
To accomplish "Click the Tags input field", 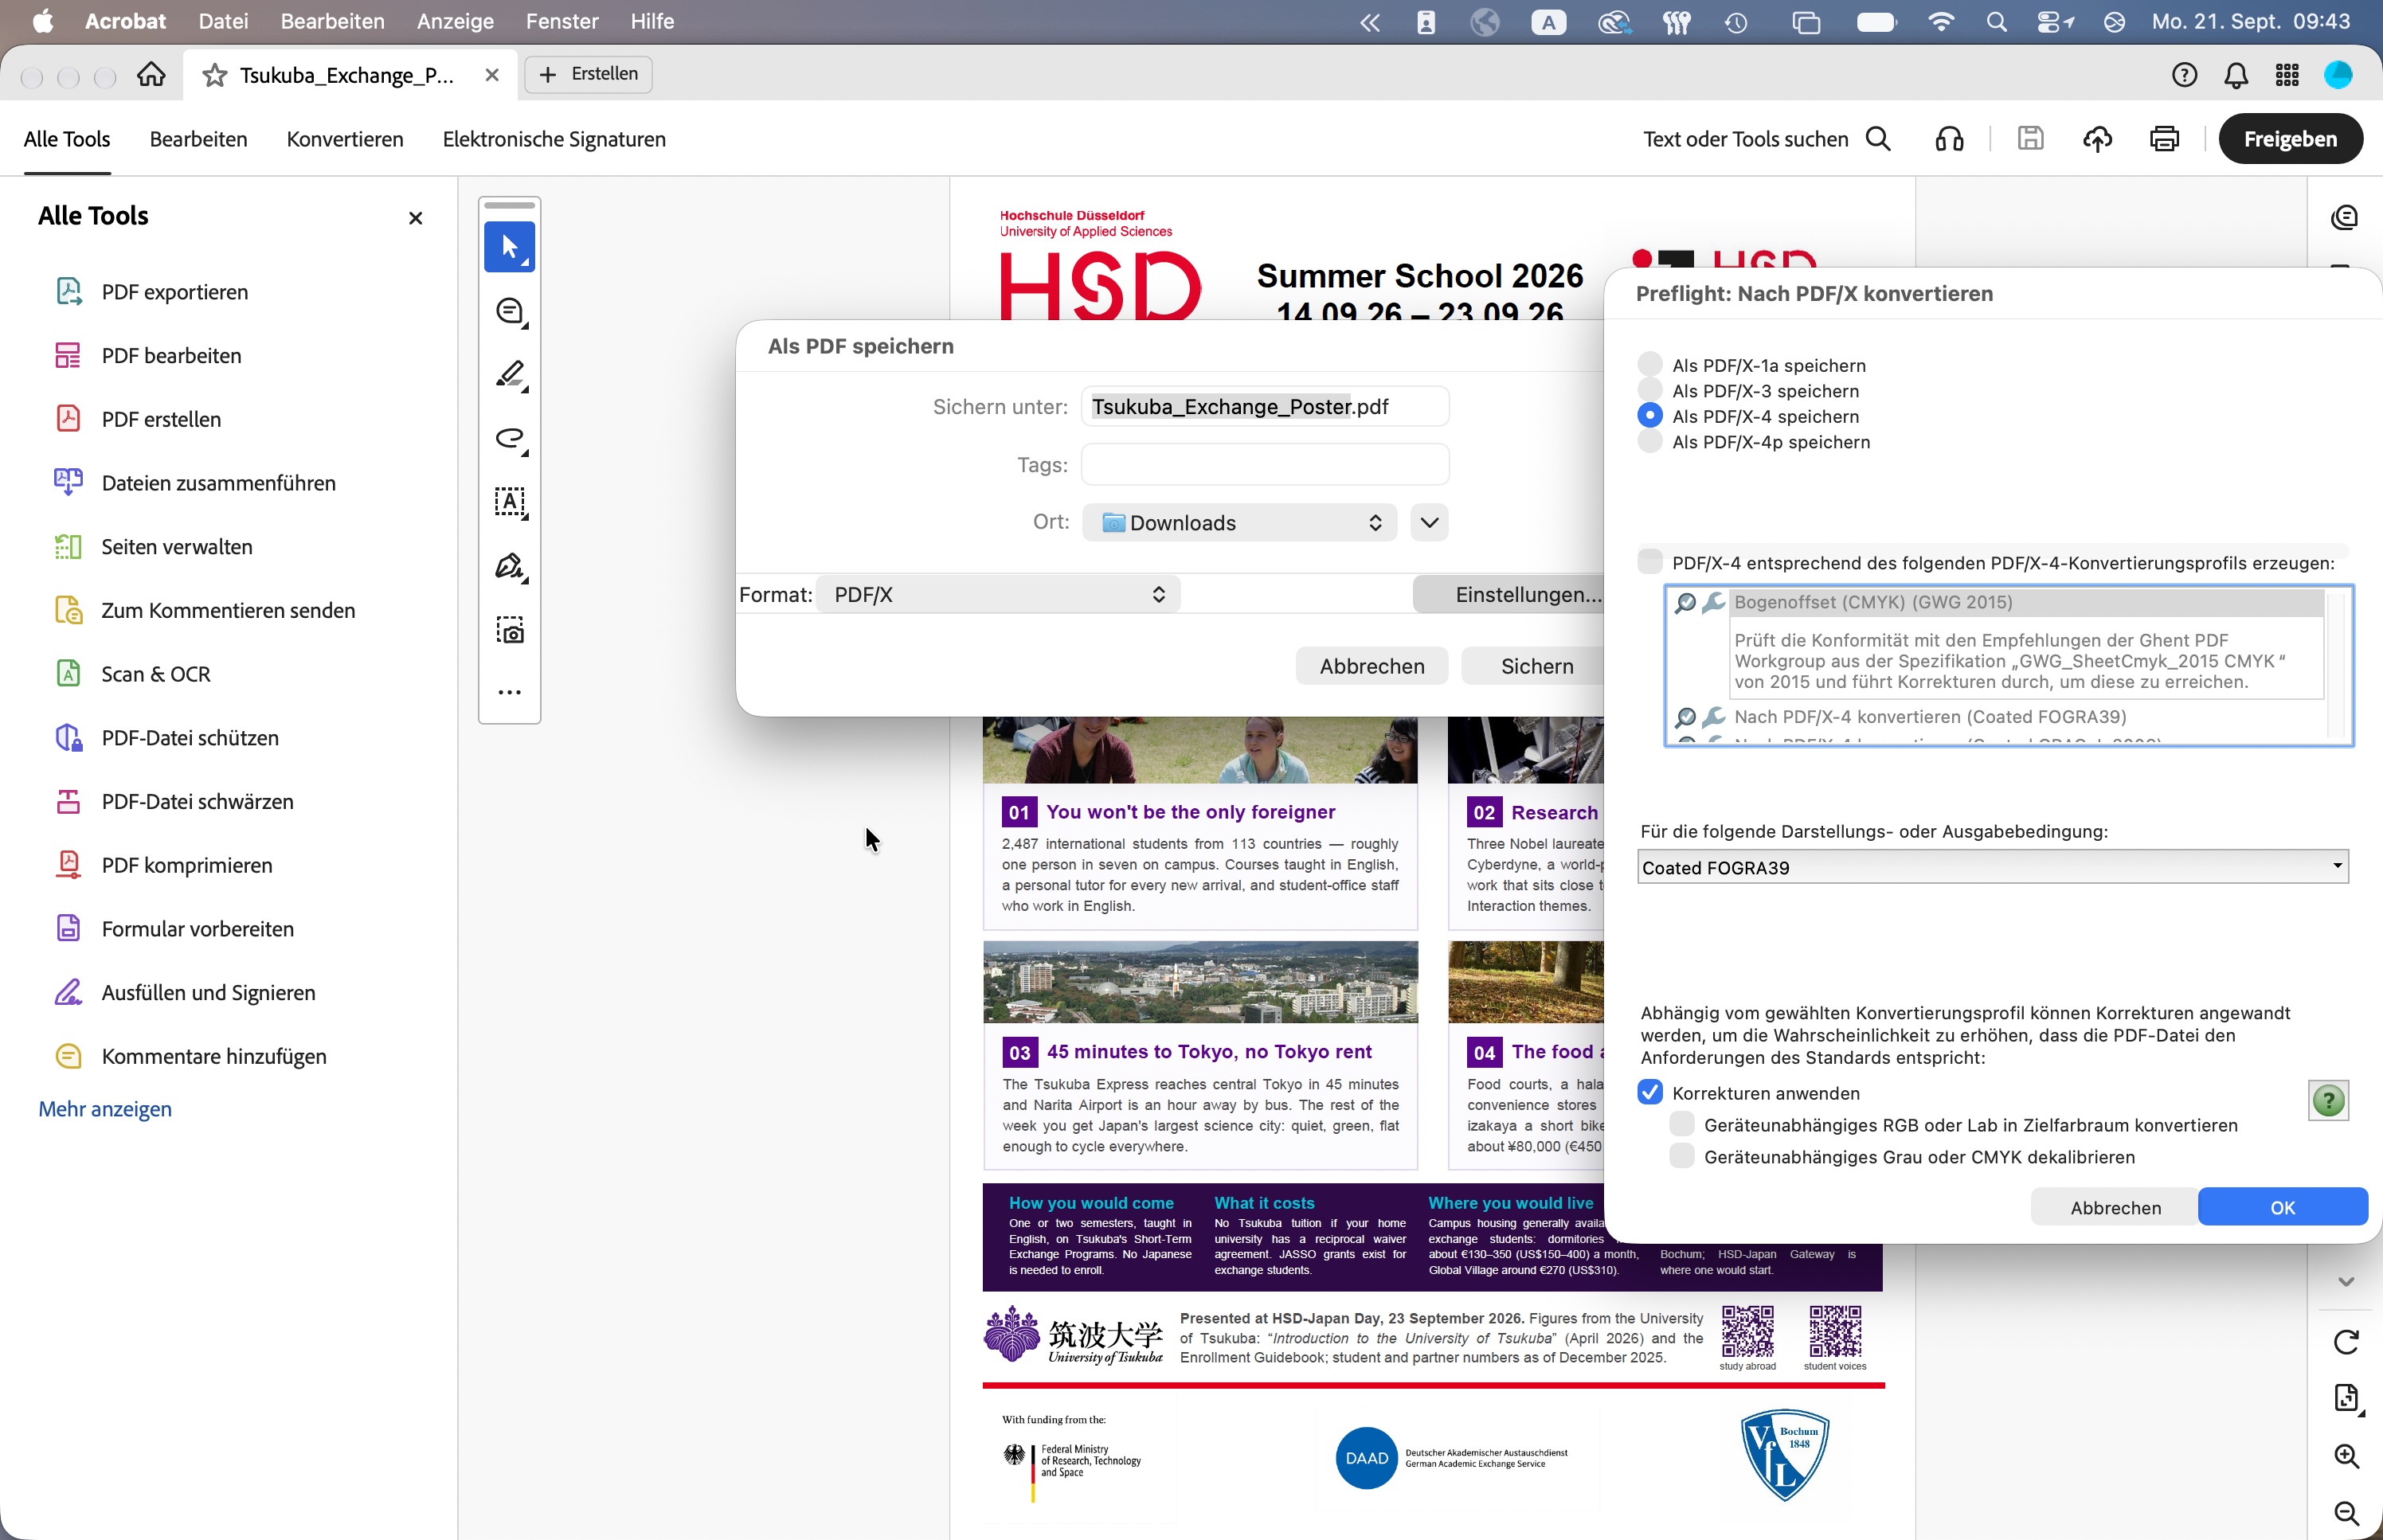I will pos(1265,465).
